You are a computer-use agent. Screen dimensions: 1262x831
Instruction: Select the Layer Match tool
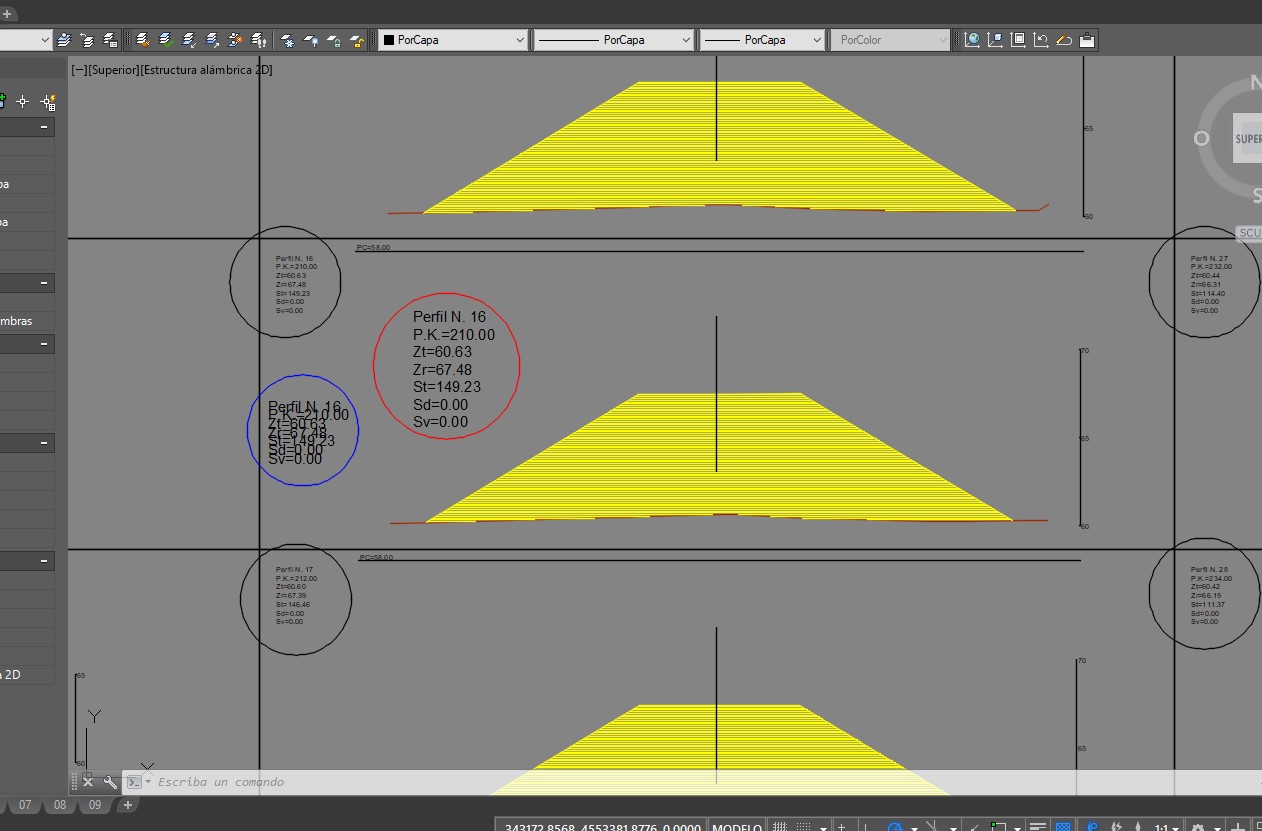(x=142, y=40)
